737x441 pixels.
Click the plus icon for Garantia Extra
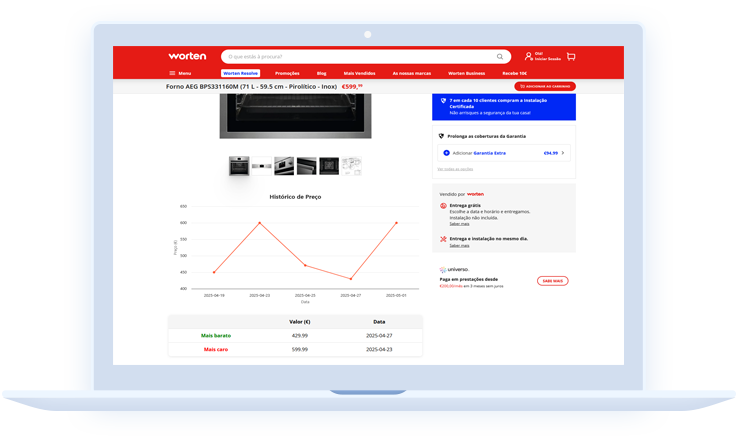[447, 153]
